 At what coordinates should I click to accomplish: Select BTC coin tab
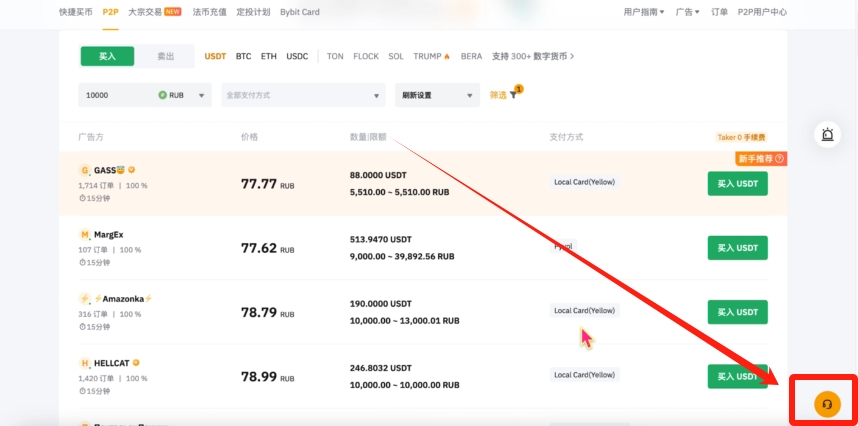pyautogui.click(x=244, y=56)
